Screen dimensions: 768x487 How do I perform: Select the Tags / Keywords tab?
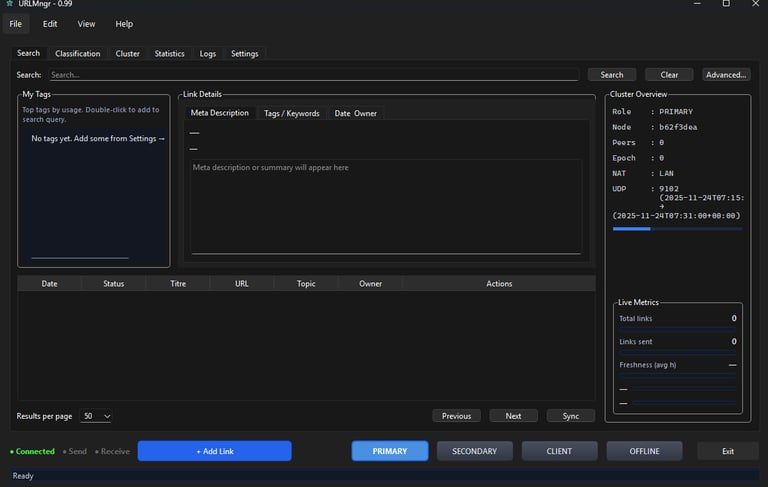pos(291,113)
